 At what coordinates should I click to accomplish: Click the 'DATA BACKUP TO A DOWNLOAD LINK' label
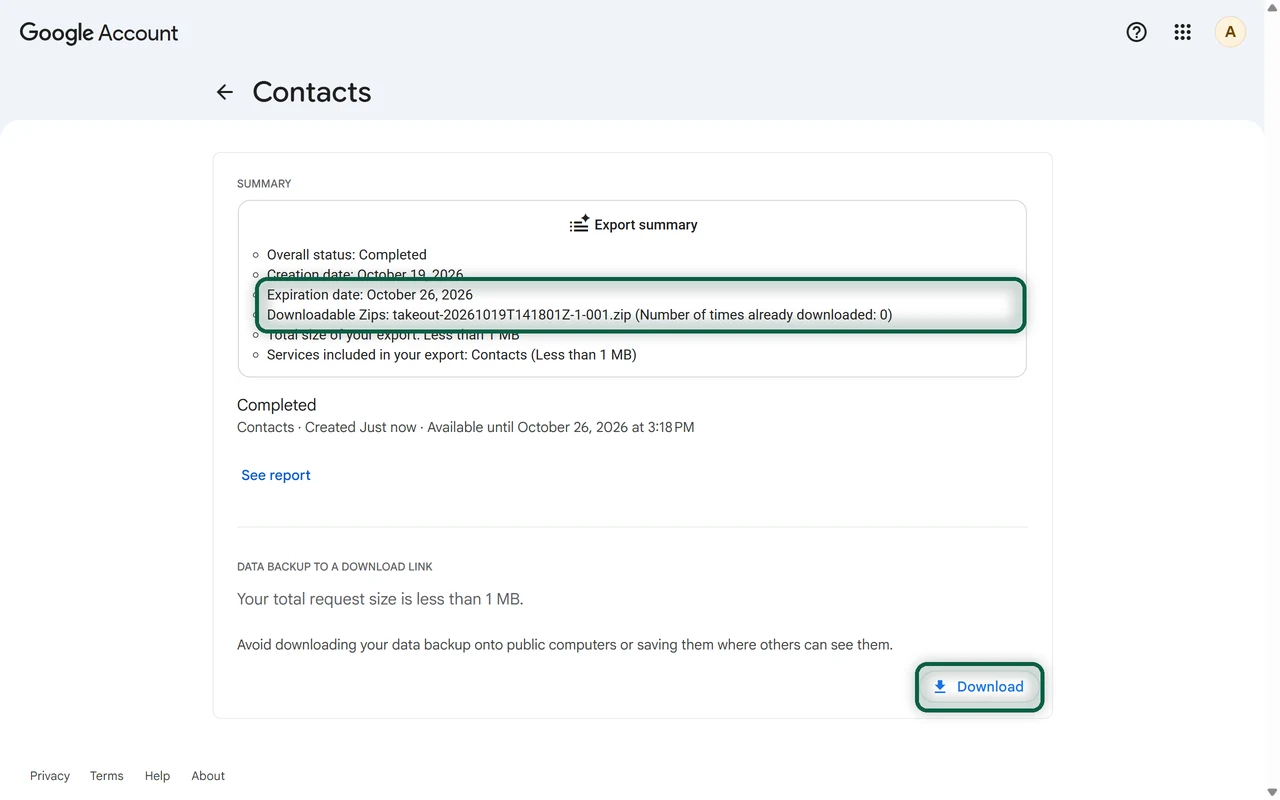(x=335, y=567)
